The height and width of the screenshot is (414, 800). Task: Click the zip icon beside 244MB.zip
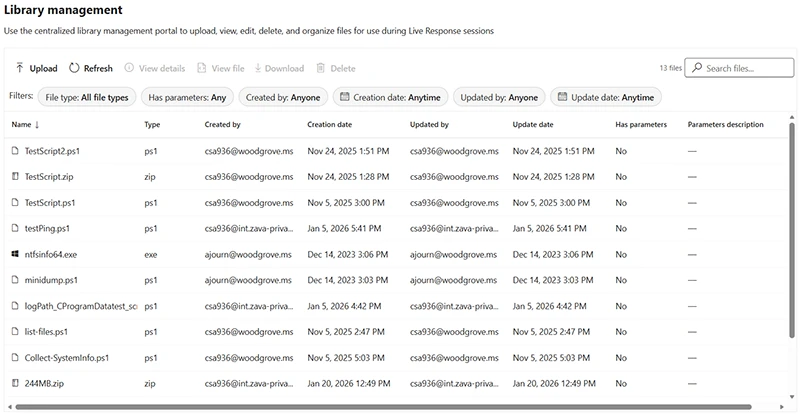click(x=15, y=383)
